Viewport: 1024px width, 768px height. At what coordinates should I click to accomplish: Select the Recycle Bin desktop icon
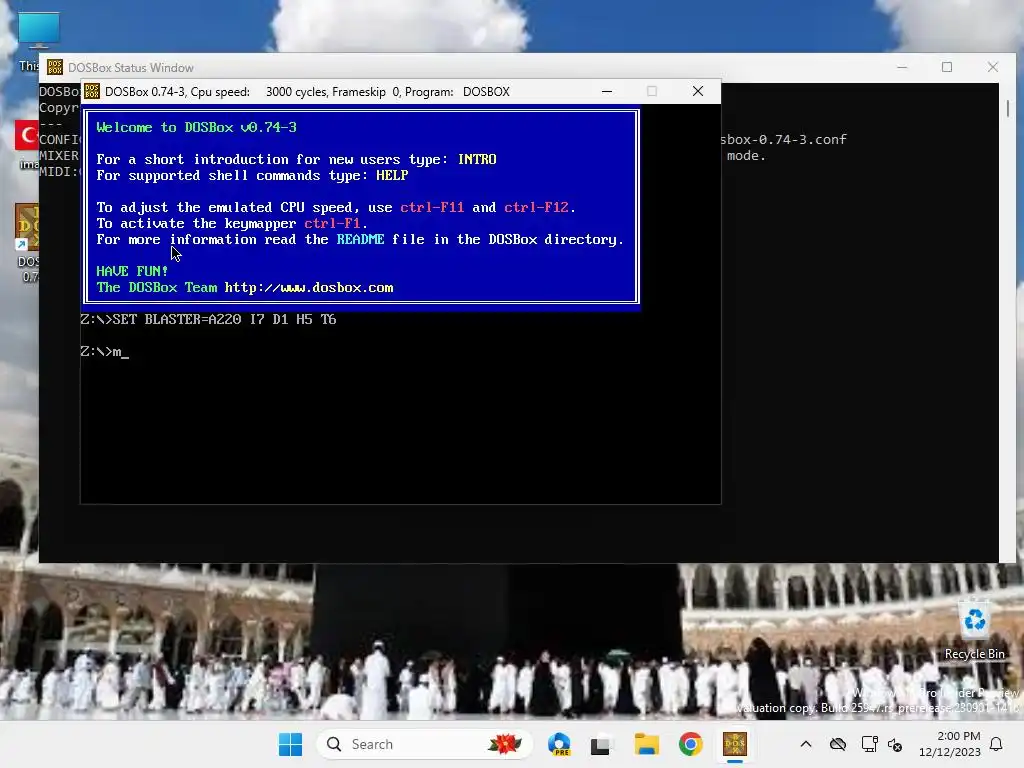(974, 628)
